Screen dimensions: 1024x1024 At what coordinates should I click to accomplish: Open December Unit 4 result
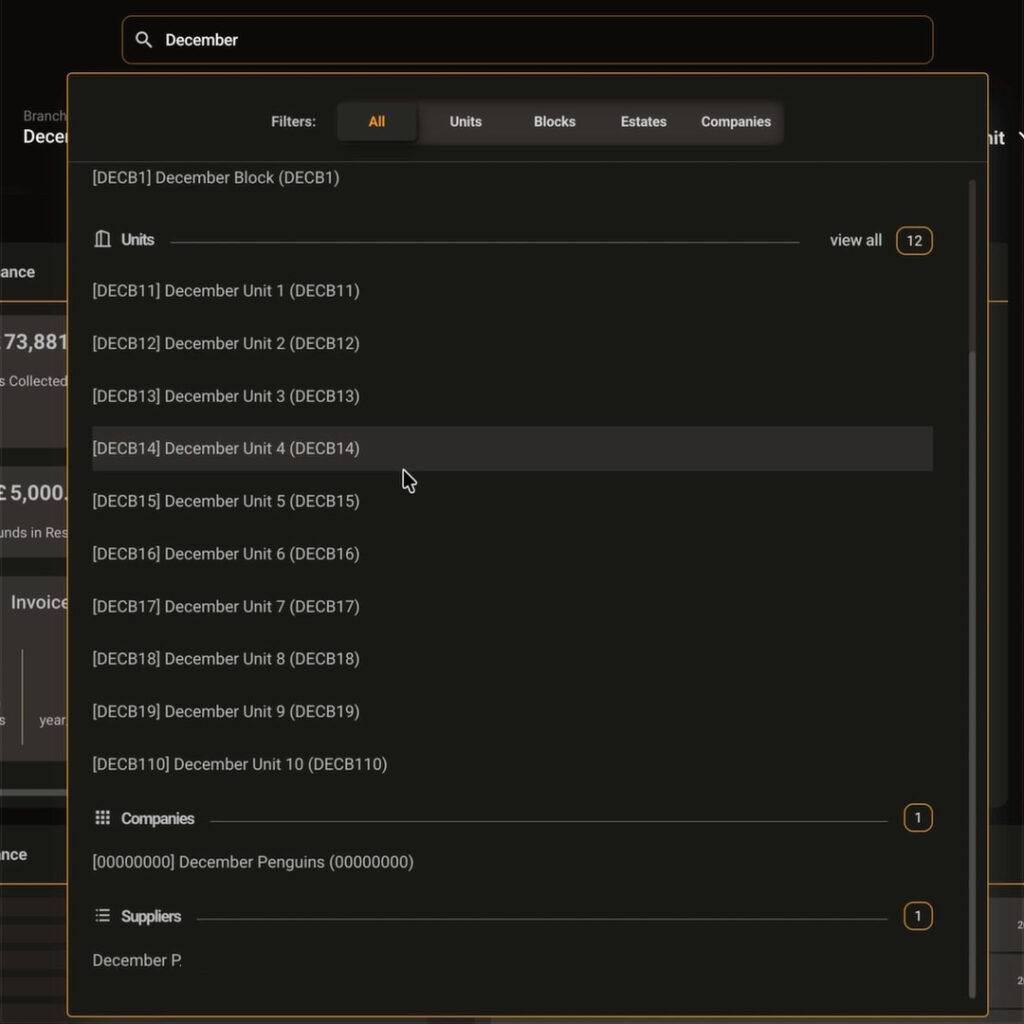pos(226,449)
